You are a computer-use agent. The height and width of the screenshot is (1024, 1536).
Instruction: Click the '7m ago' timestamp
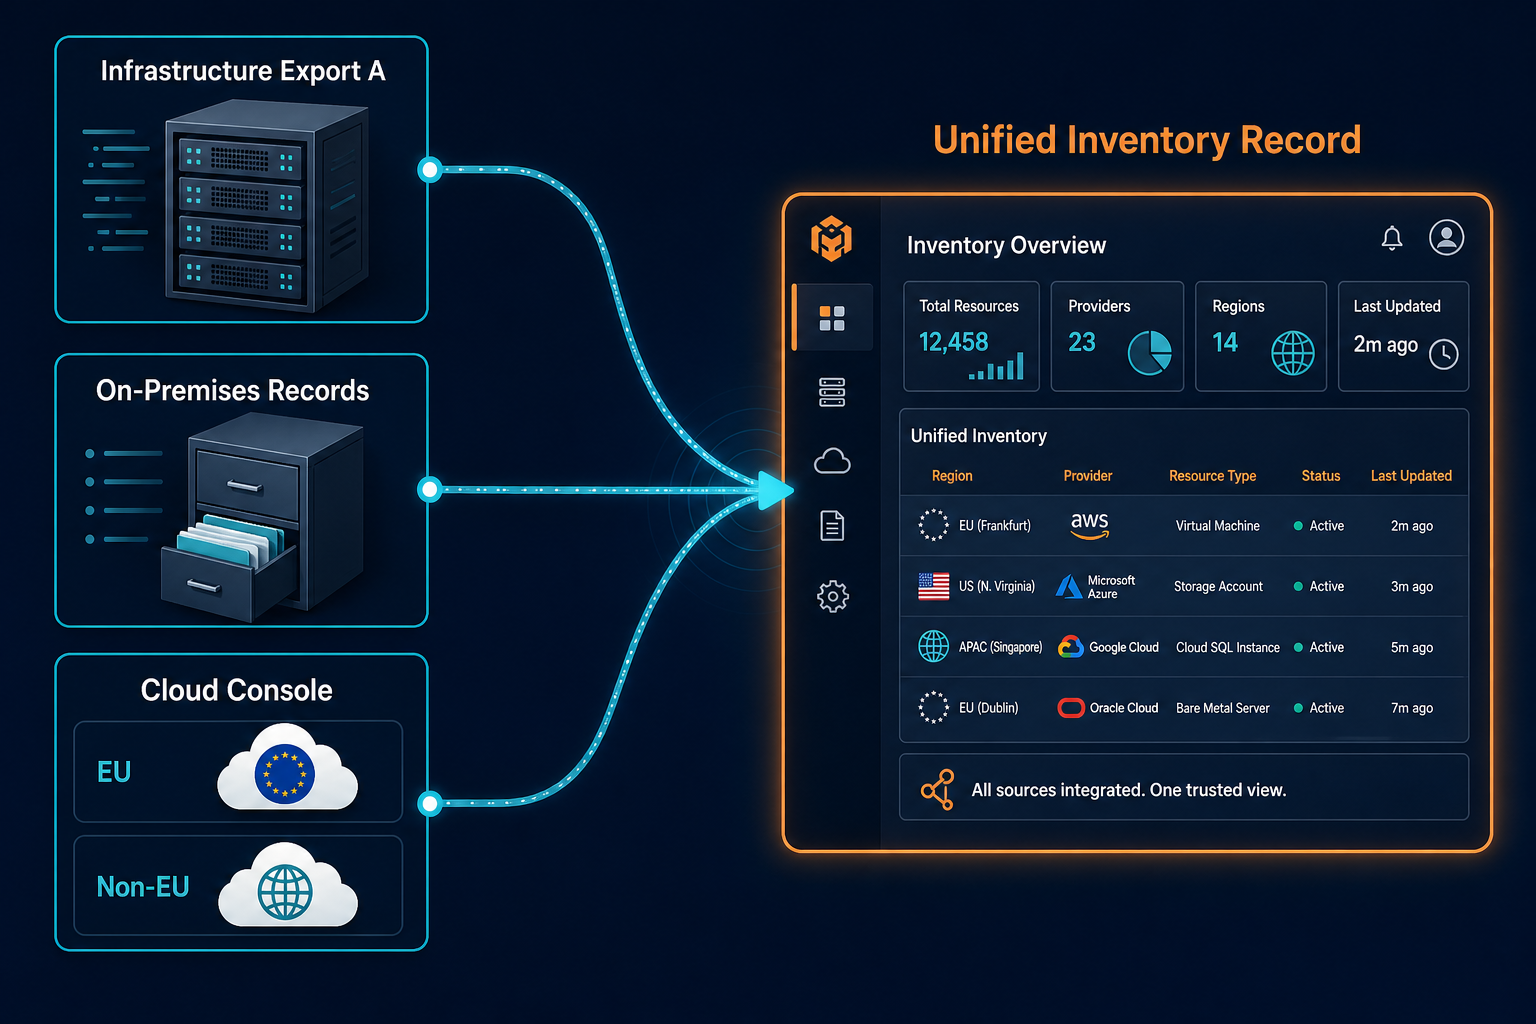[1412, 708]
